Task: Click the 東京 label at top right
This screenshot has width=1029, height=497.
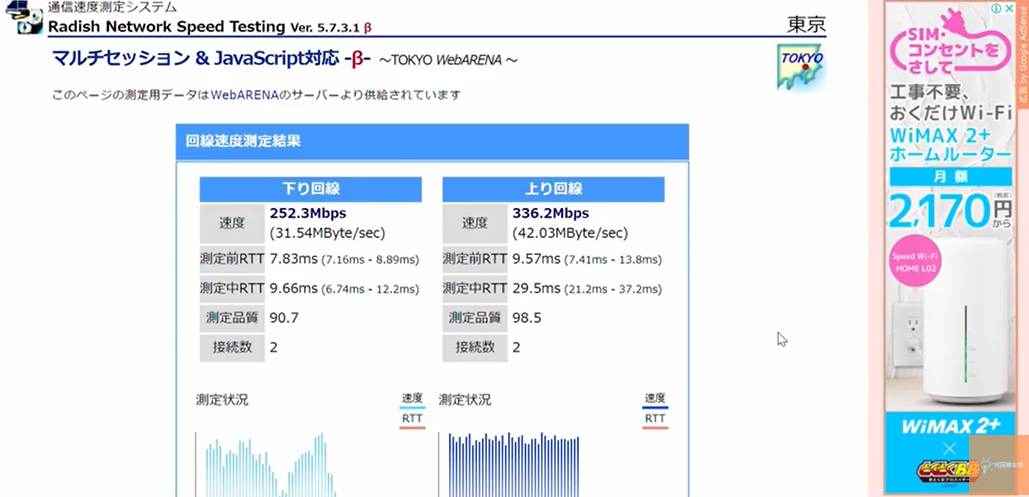Action: [x=807, y=24]
